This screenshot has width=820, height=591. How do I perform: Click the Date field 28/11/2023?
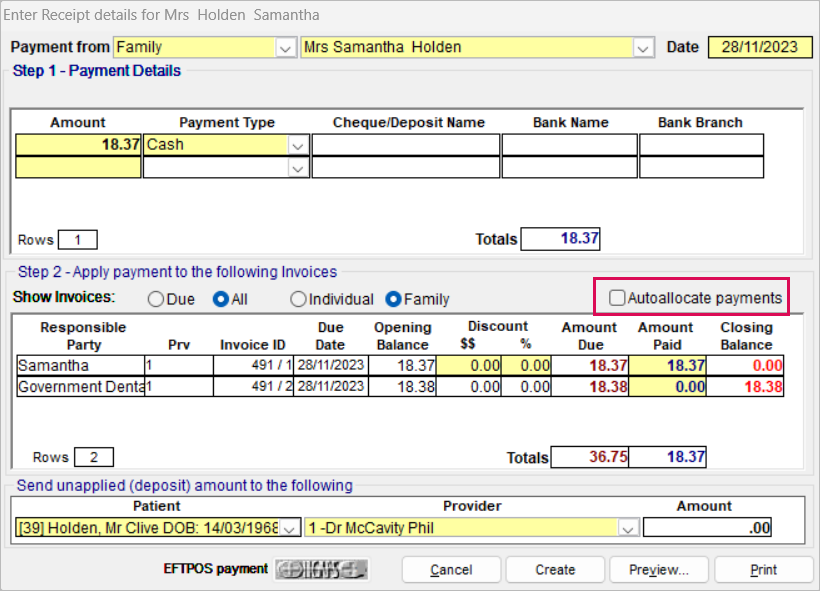(x=760, y=47)
